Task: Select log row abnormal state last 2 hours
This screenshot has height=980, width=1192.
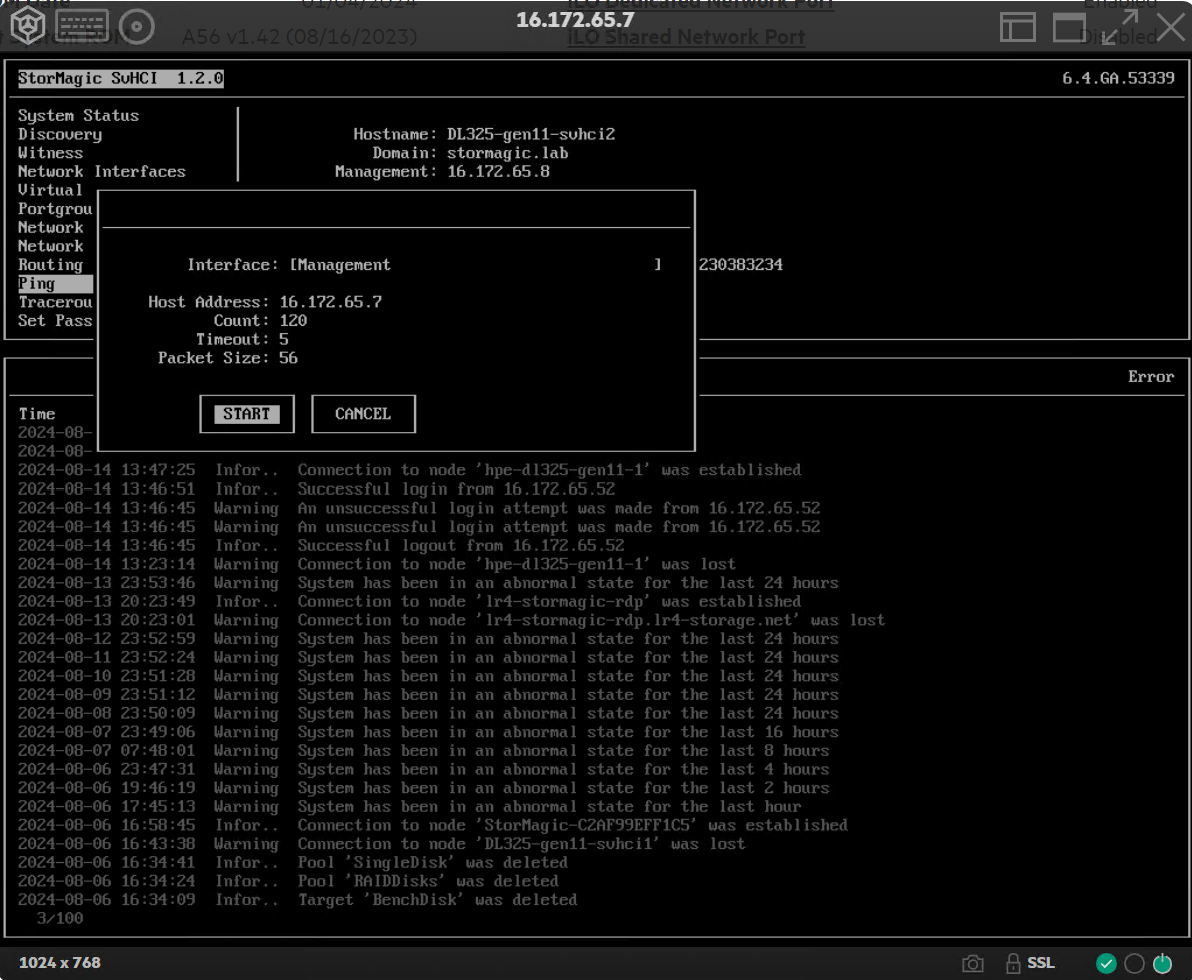Action: click(424, 788)
